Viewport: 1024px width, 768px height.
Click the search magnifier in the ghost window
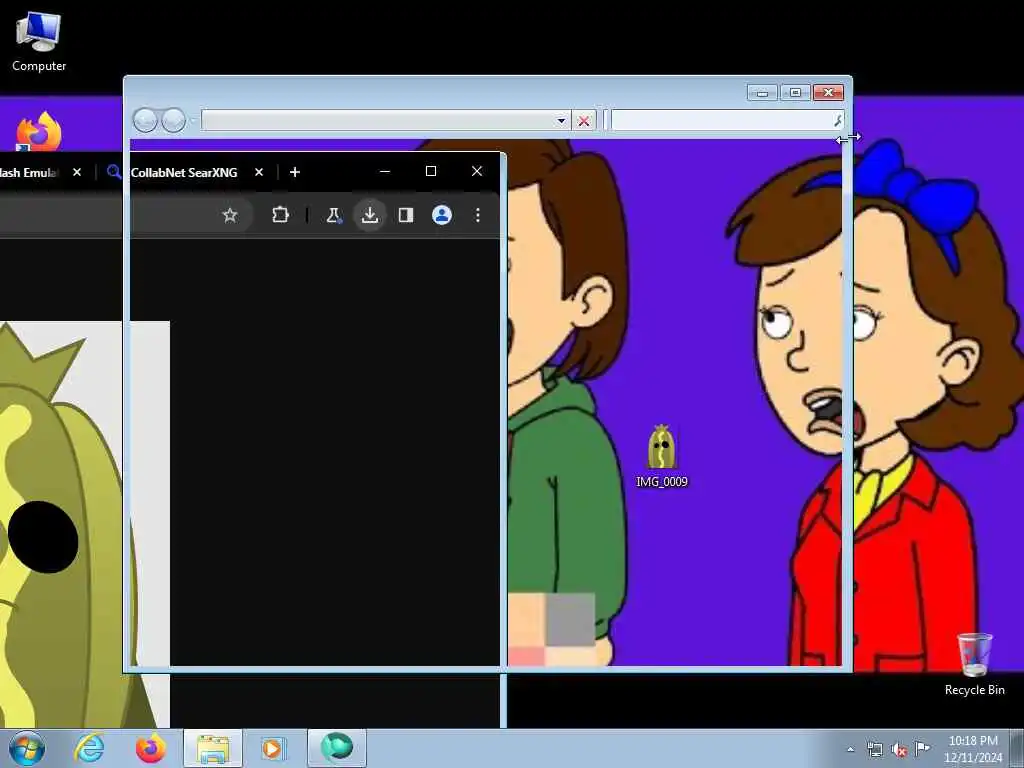[x=838, y=120]
